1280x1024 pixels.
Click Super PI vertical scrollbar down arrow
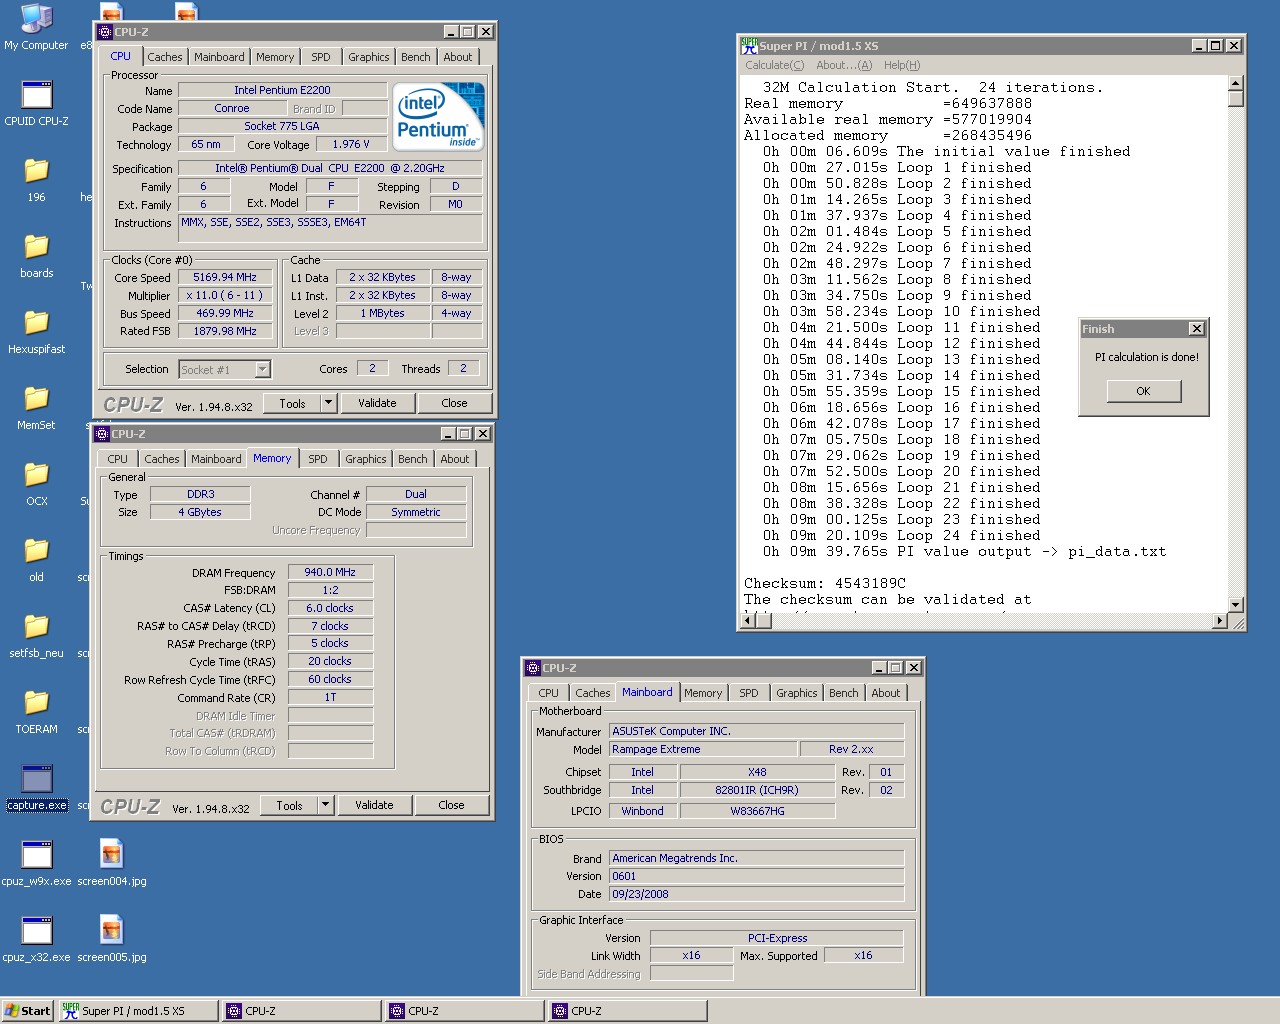coord(1235,604)
